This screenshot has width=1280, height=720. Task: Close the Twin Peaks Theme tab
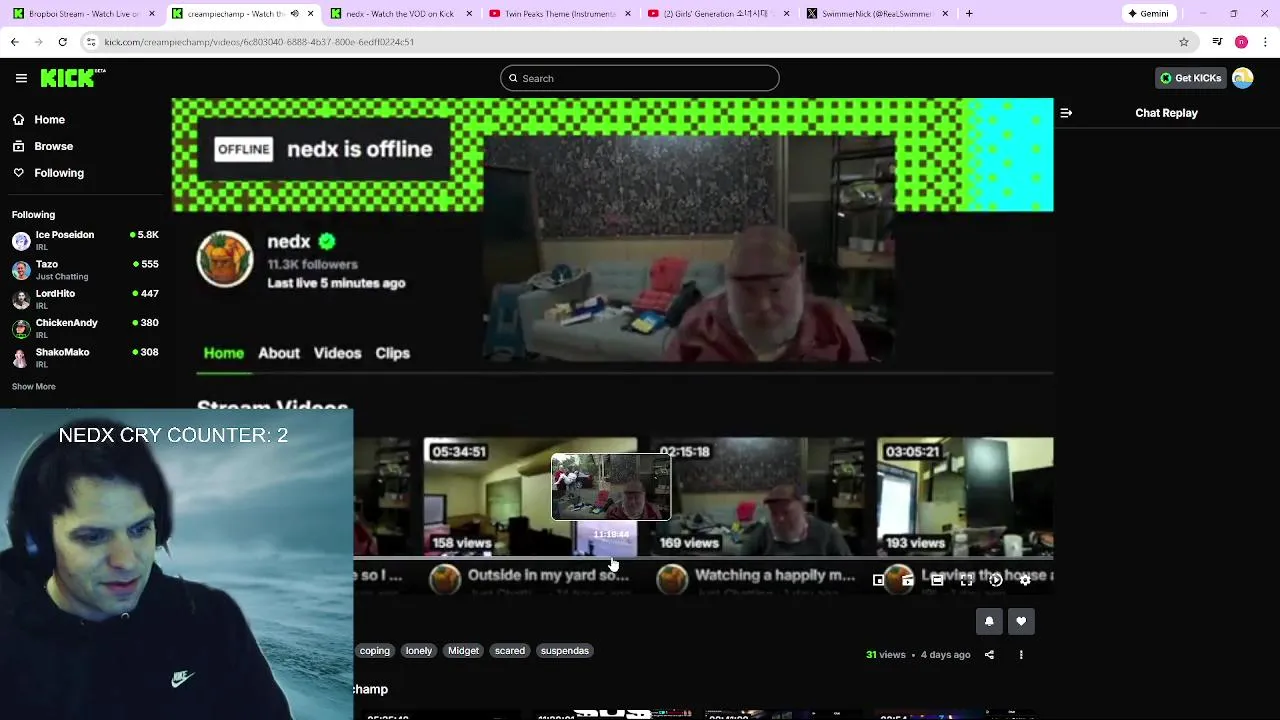pyautogui.click(x=628, y=14)
